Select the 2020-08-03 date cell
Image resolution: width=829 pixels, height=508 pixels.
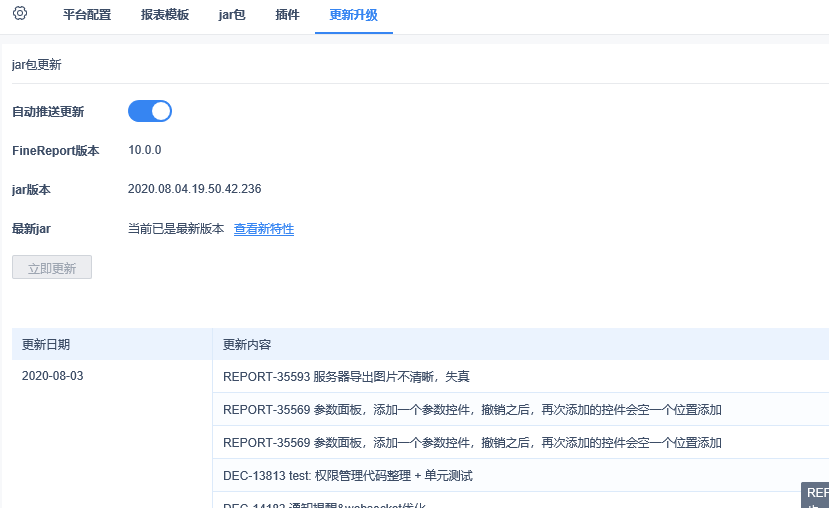click(x=53, y=376)
